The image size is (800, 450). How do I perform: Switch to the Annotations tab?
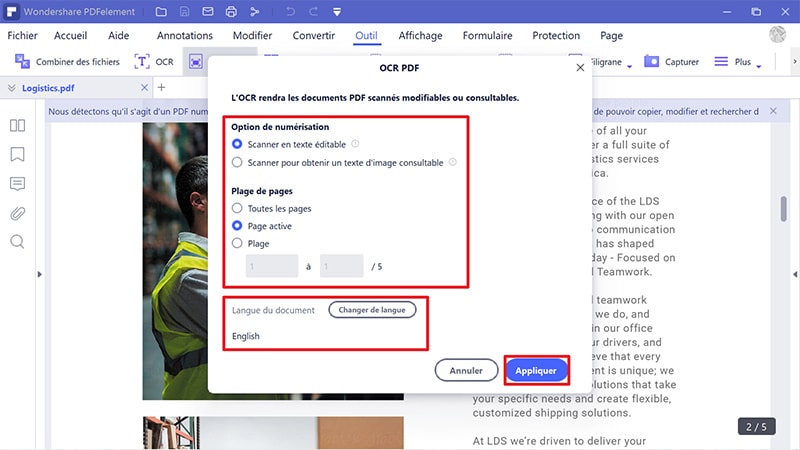pyautogui.click(x=185, y=35)
